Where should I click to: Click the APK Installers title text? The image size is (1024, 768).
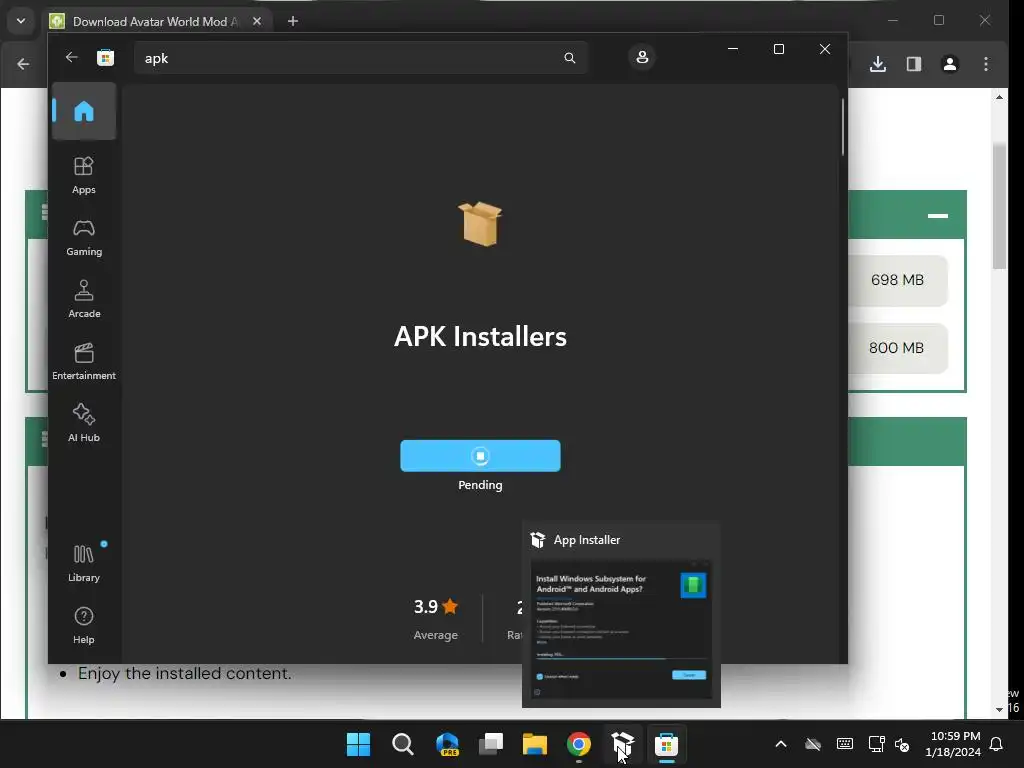click(x=480, y=337)
